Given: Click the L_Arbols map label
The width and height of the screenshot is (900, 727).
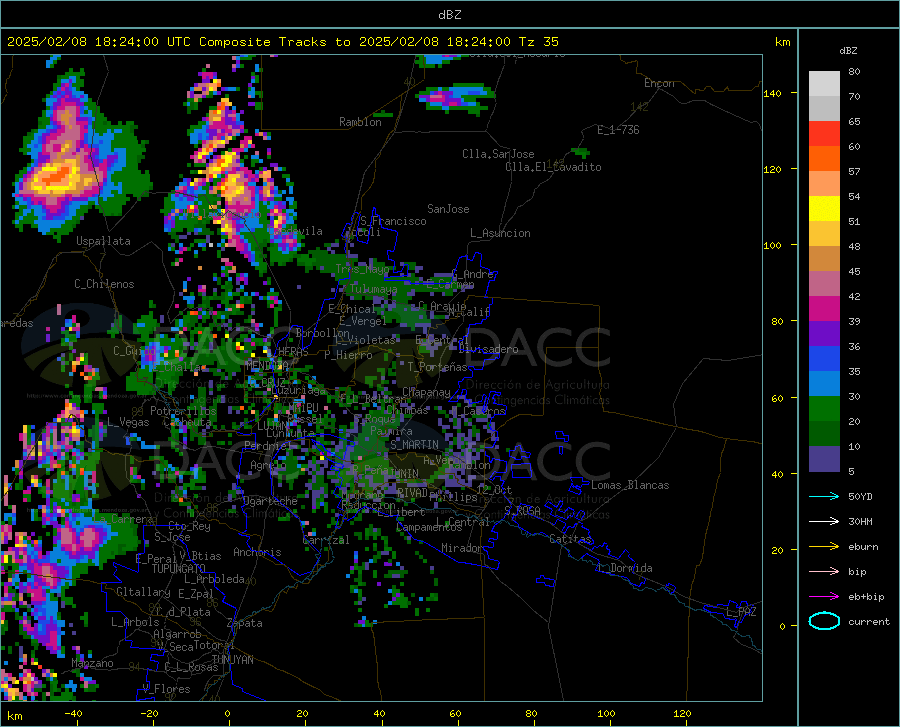Looking at the screenshot, I should point(135,621).
